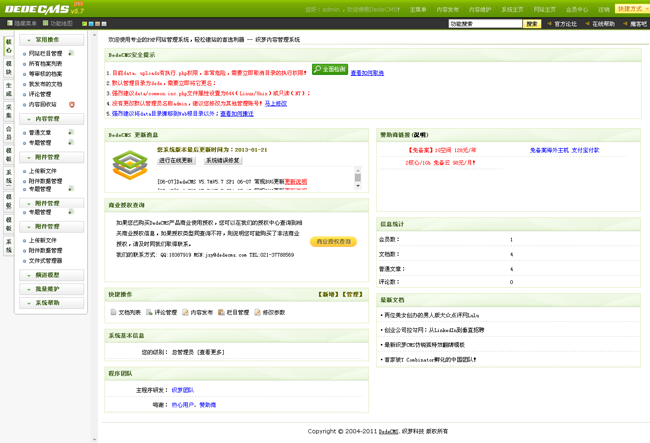Click the yellow 商业授权查询 button
The width and height of the screenshot is (650, 443).
(x=333, y=242)
